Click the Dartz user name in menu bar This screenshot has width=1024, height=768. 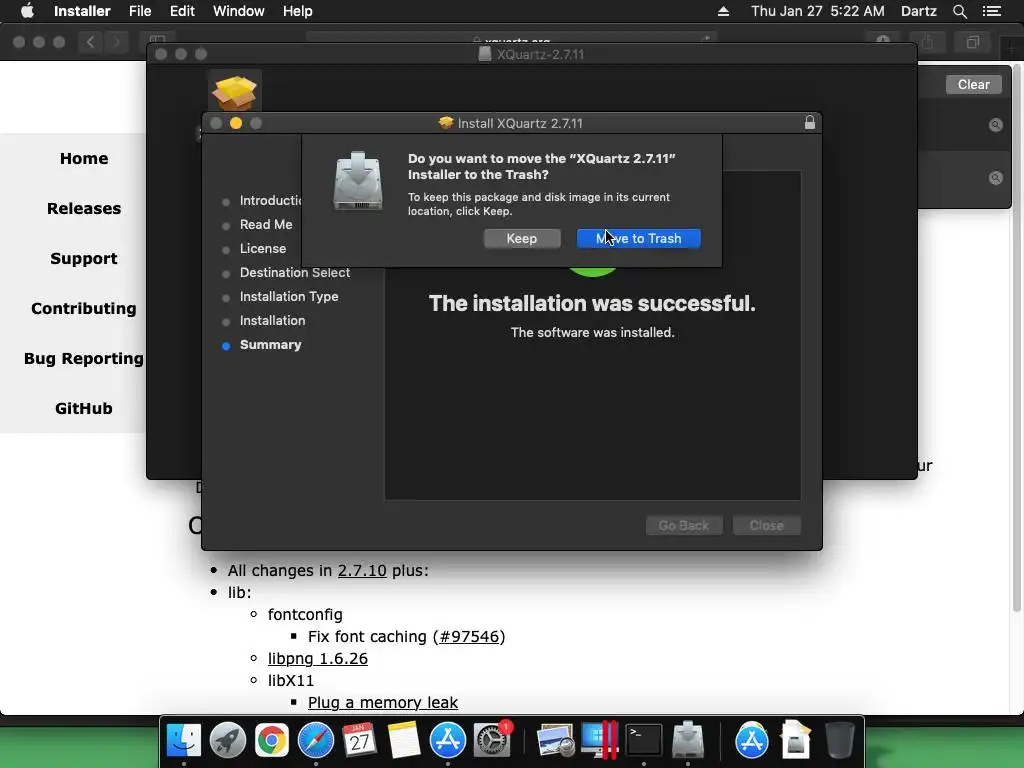pyautogui.click(x=918, y=11)
